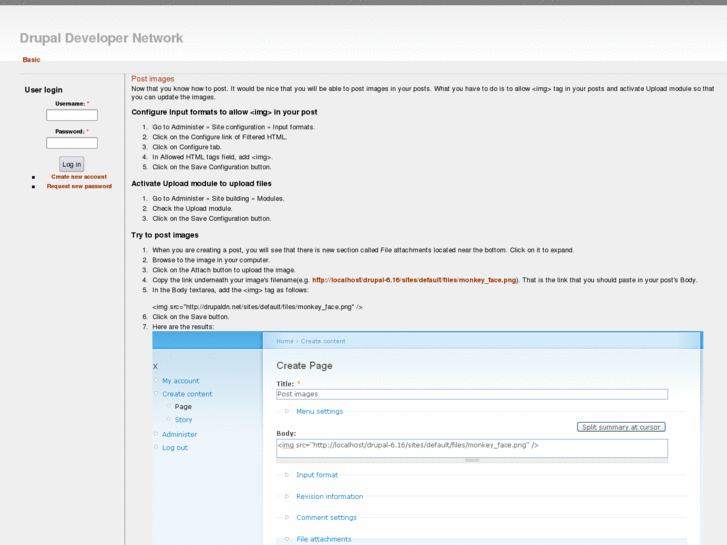Click Split summary at cursor button
Screen dimensions: 727x545
coord(621,427)
